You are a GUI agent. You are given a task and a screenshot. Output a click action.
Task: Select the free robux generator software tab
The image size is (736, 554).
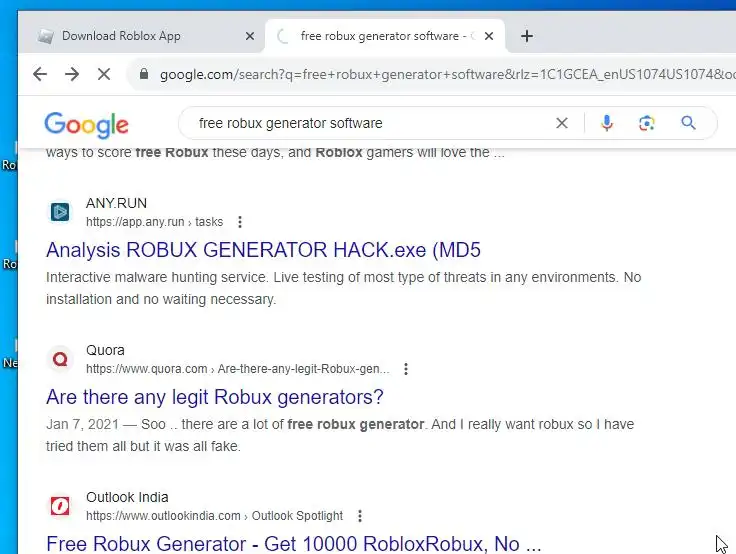point(385,36)
